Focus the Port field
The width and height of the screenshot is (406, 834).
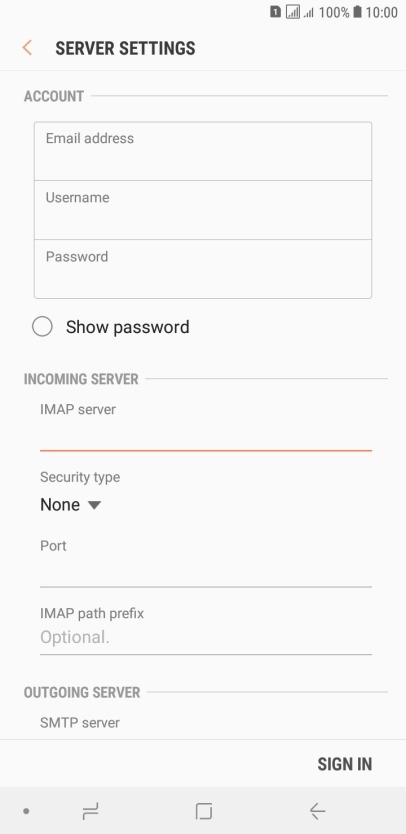(206, 573)
